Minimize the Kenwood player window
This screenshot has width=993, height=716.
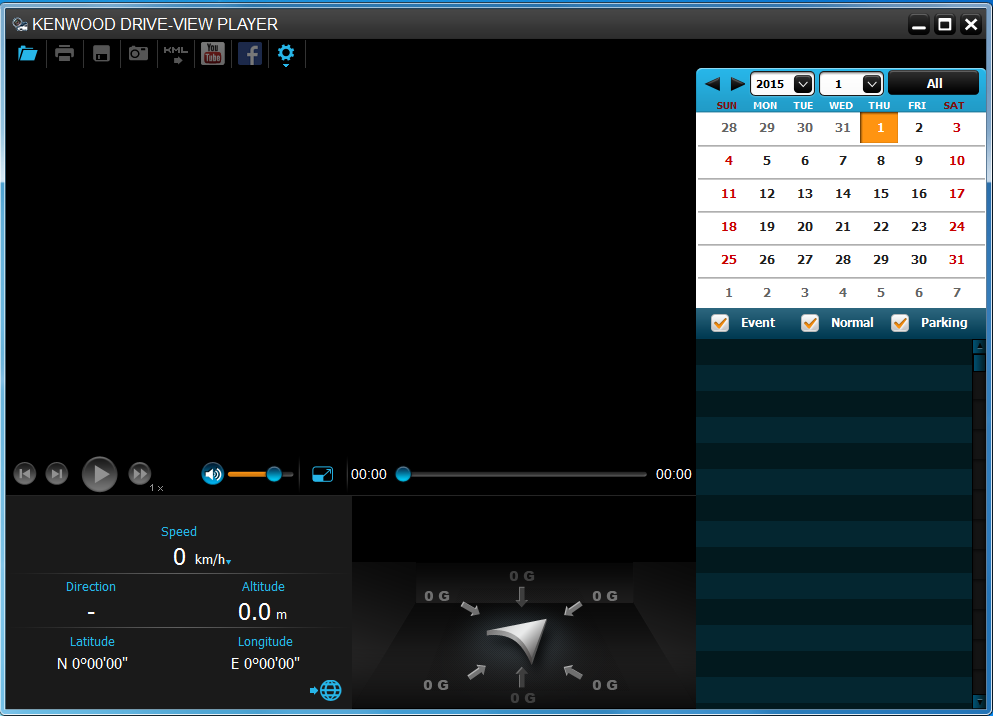coord(918,24)
